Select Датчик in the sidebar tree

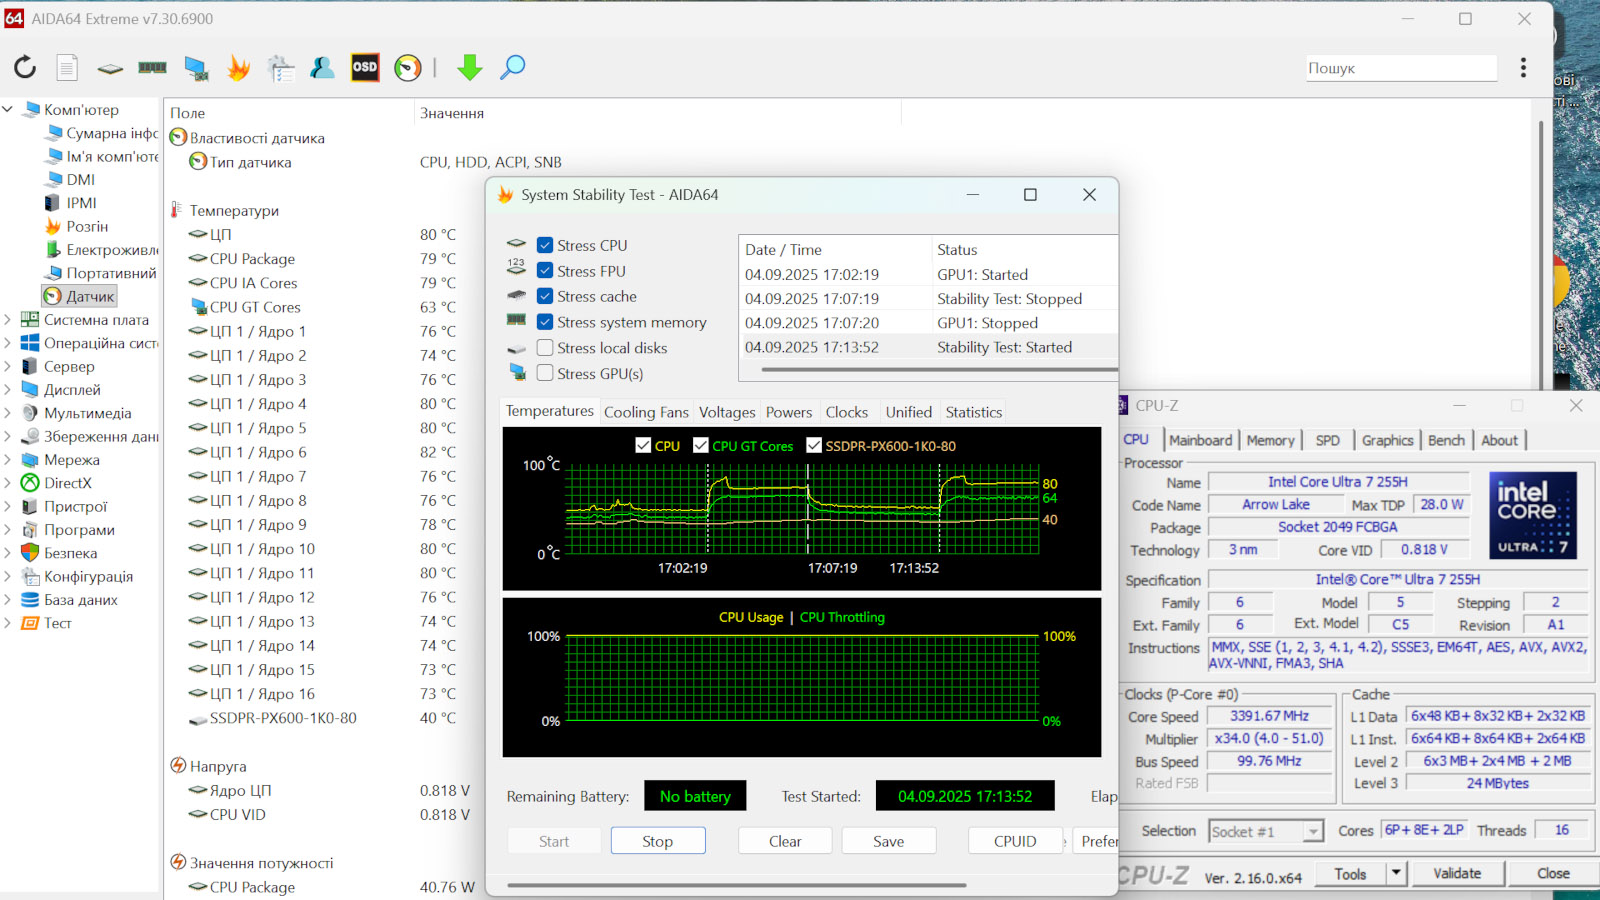[80, 296]
